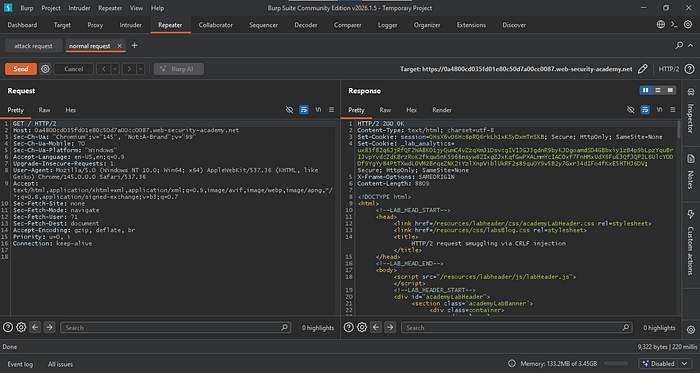Show Response in Raw view

point(385,110)
